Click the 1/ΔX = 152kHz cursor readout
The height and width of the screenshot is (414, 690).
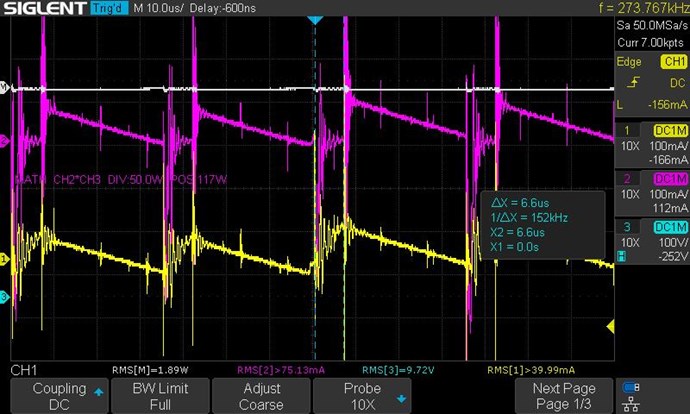pos(529,218)
